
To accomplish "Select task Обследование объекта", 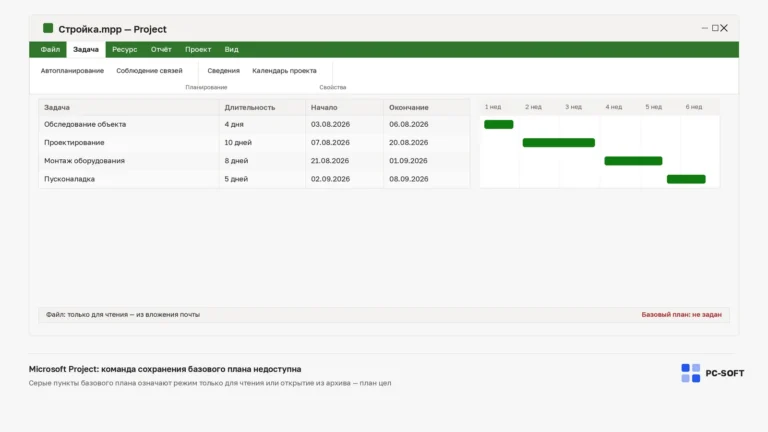I will [x=85, y=124].
